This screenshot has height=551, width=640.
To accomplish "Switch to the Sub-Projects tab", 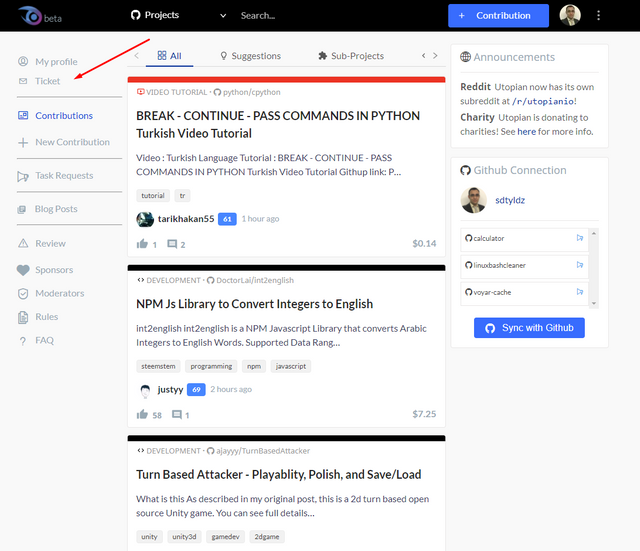I will pyautogui.click(x=351, y=56).
